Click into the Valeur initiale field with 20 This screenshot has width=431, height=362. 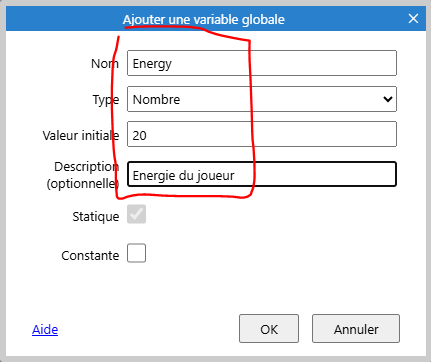point(262,134)
